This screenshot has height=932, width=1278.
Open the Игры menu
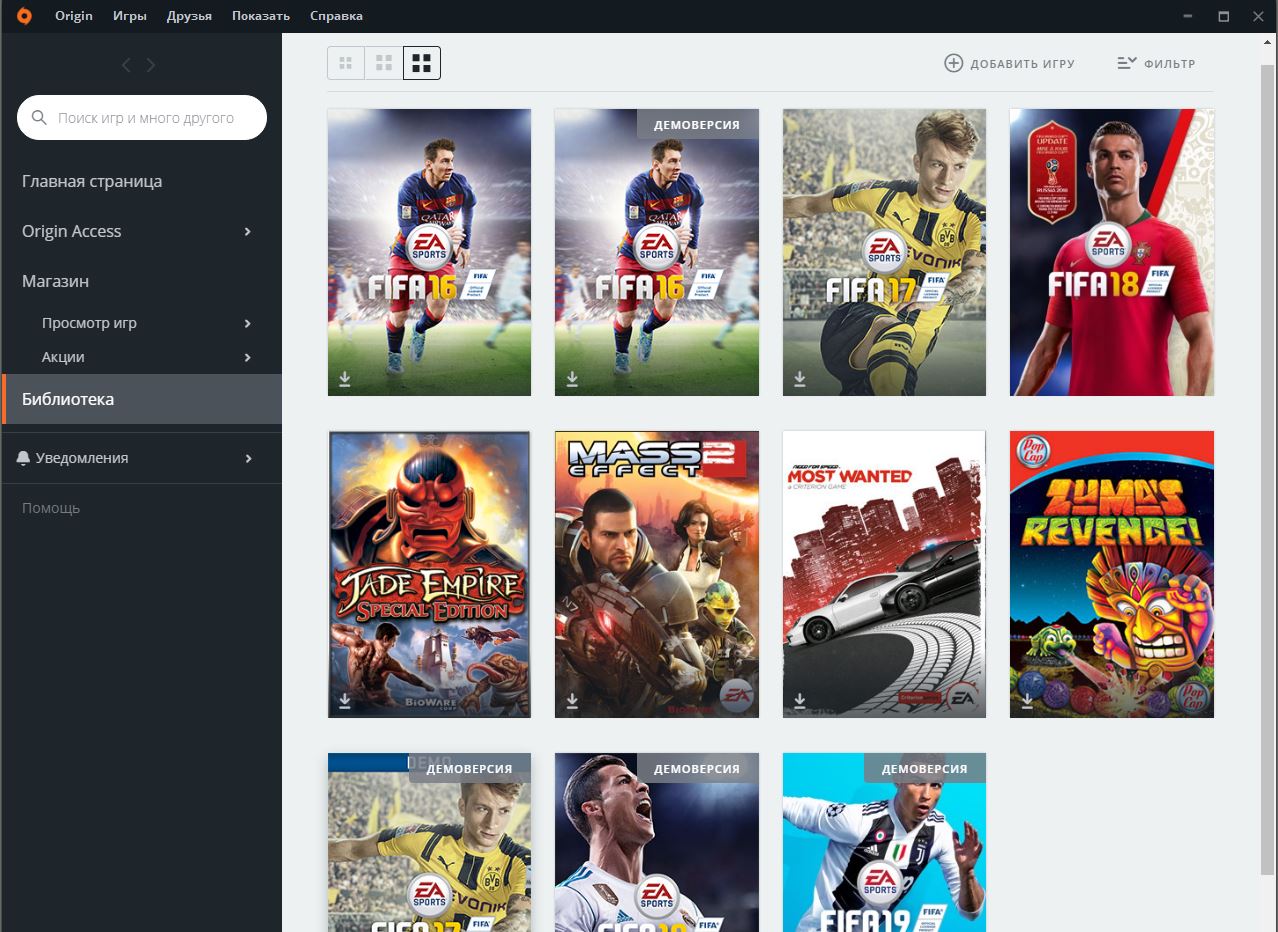coord(130,16)
